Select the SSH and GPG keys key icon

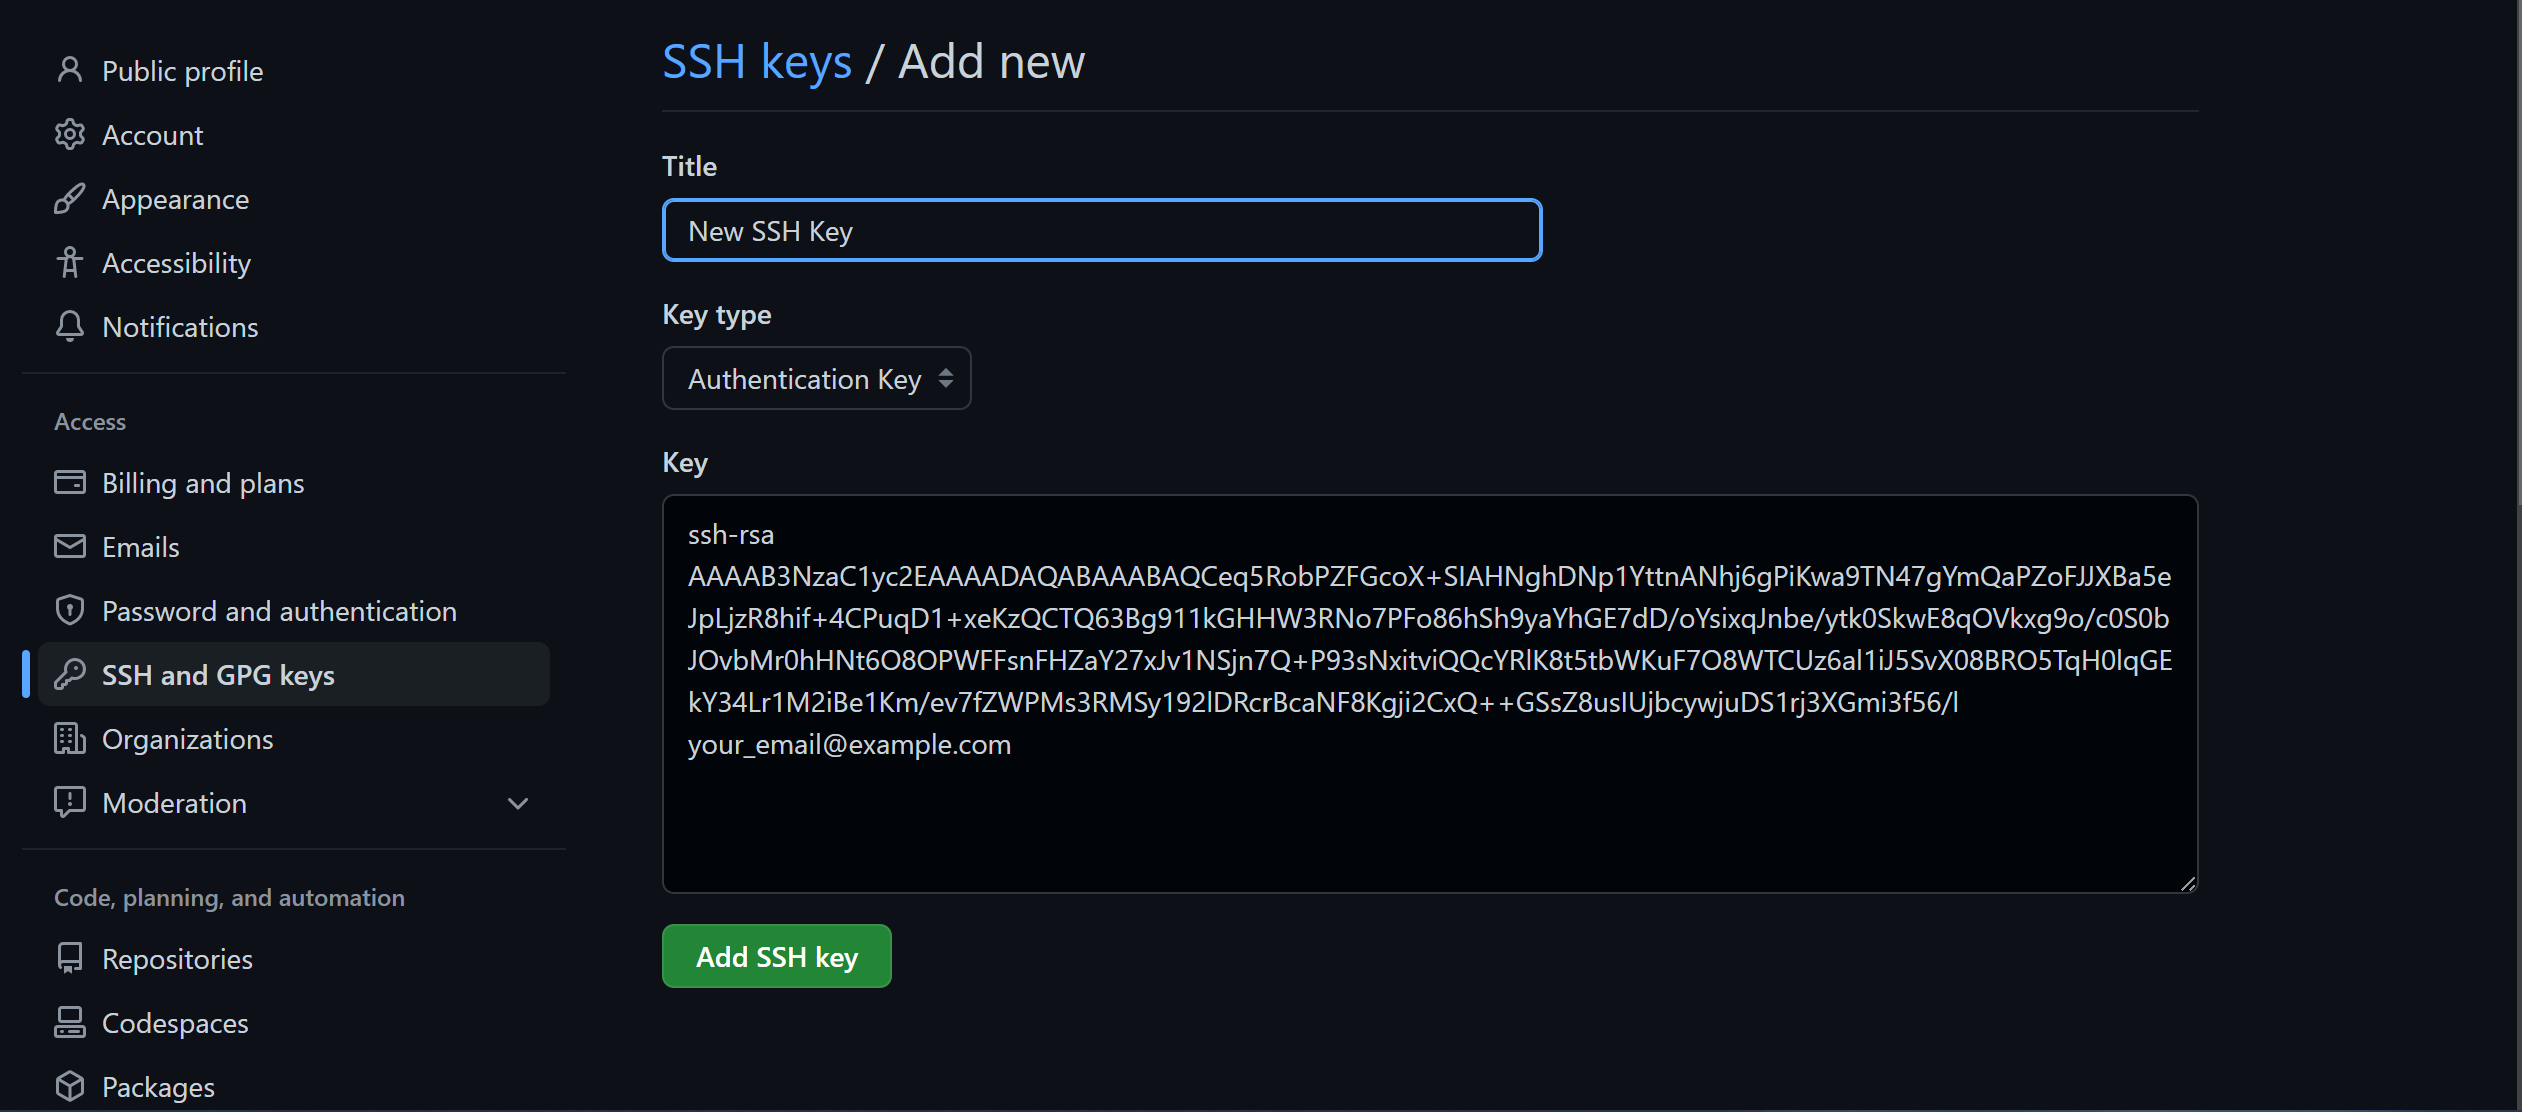pyautogui.click(x=70, y=674)
